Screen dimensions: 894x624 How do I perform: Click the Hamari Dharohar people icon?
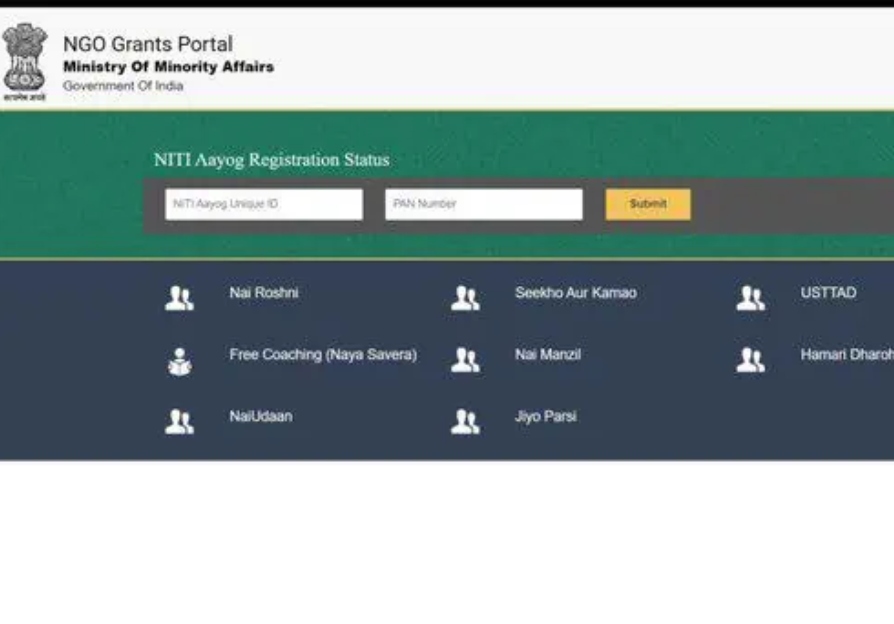(750, 360)
